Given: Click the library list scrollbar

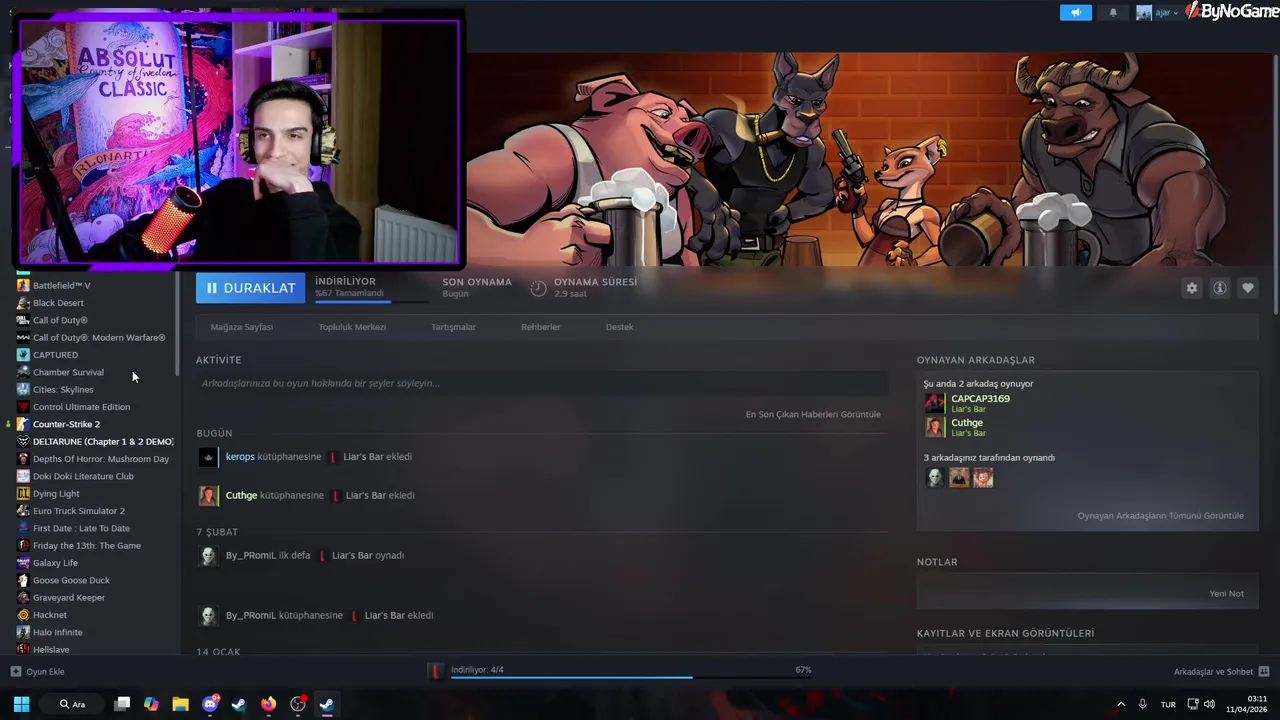Looking at the screenshot, I should tap(178, 325).
